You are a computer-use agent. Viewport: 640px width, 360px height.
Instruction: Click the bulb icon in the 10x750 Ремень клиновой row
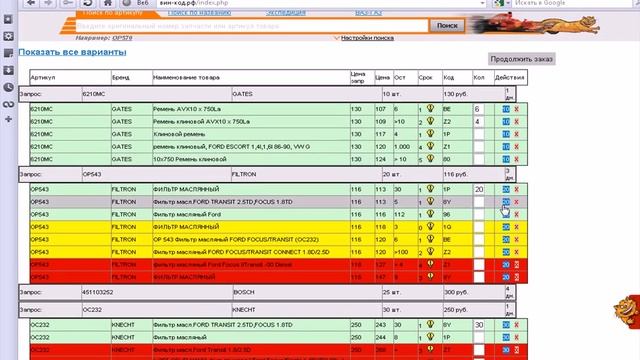tap(430, 158)
